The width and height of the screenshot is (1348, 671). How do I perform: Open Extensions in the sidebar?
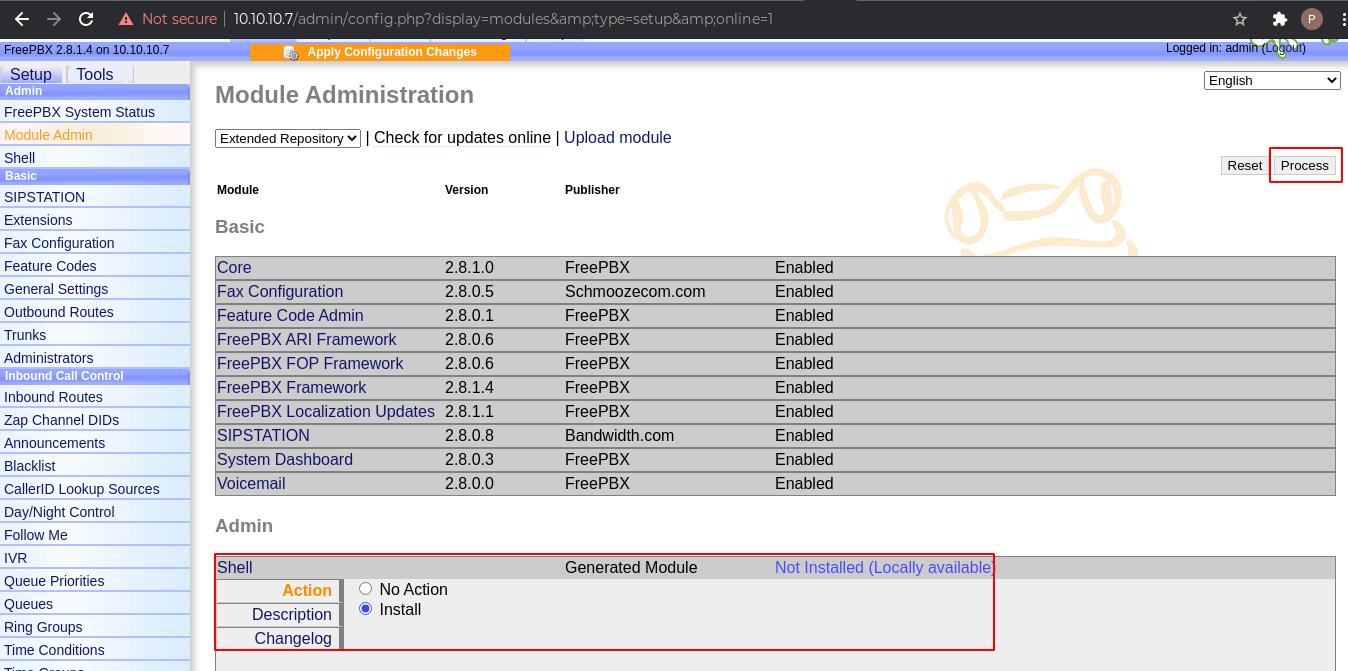click(94, 220)
